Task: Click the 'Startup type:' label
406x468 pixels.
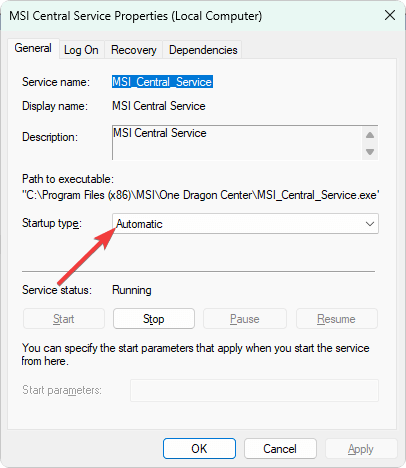Action: 52,223
